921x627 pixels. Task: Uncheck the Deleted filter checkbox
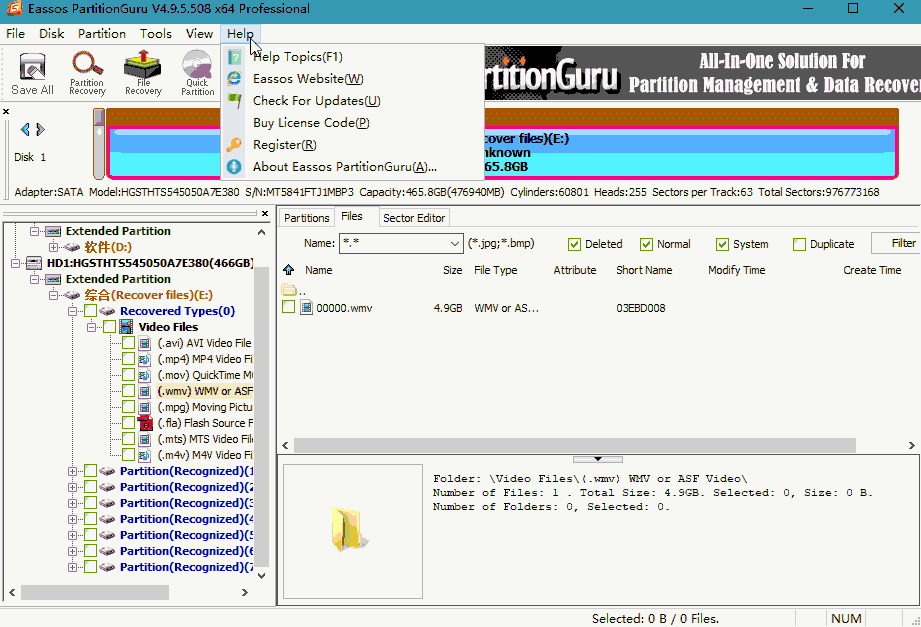(574, 244)
